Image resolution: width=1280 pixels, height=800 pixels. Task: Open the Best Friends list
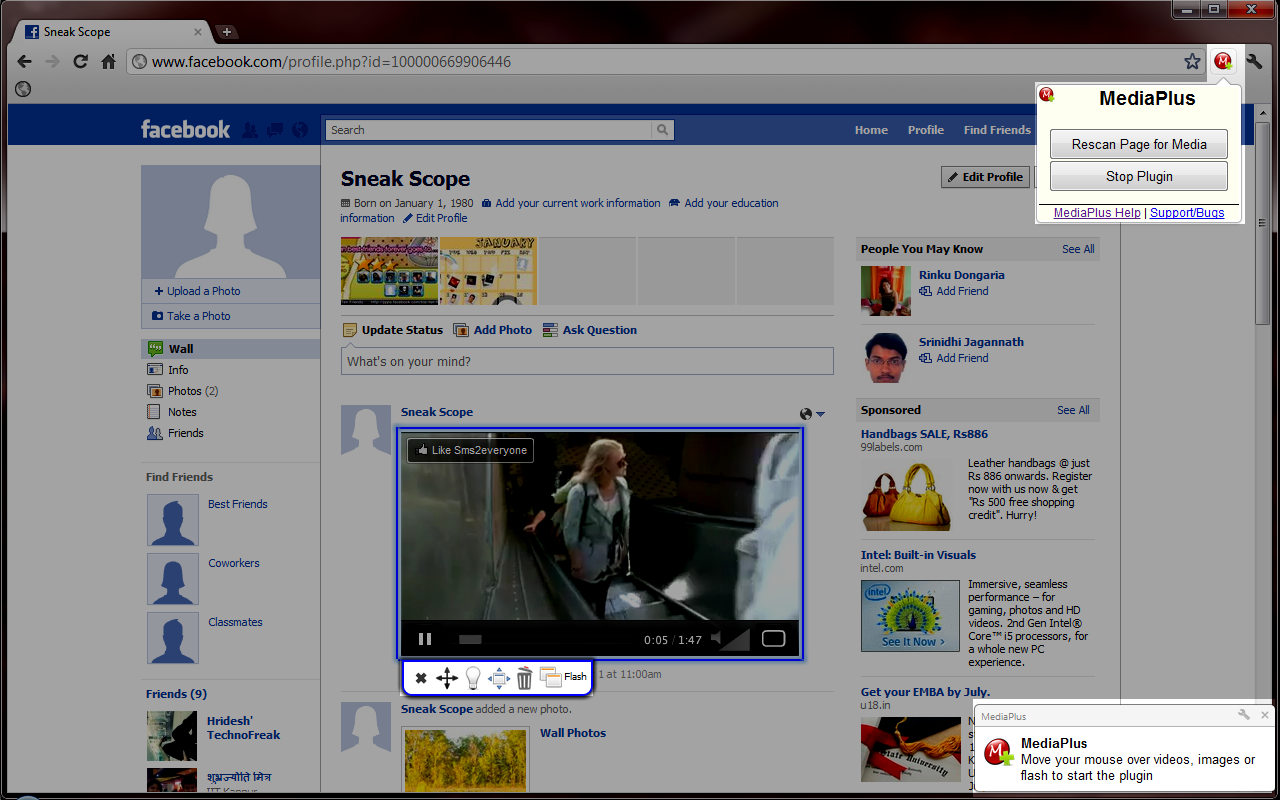coord(237,504)
